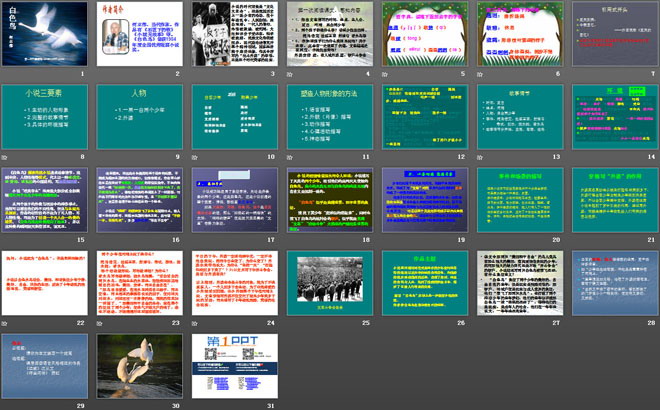
Task: Click the animation star icon under slide 7
Action: (569, 74)
